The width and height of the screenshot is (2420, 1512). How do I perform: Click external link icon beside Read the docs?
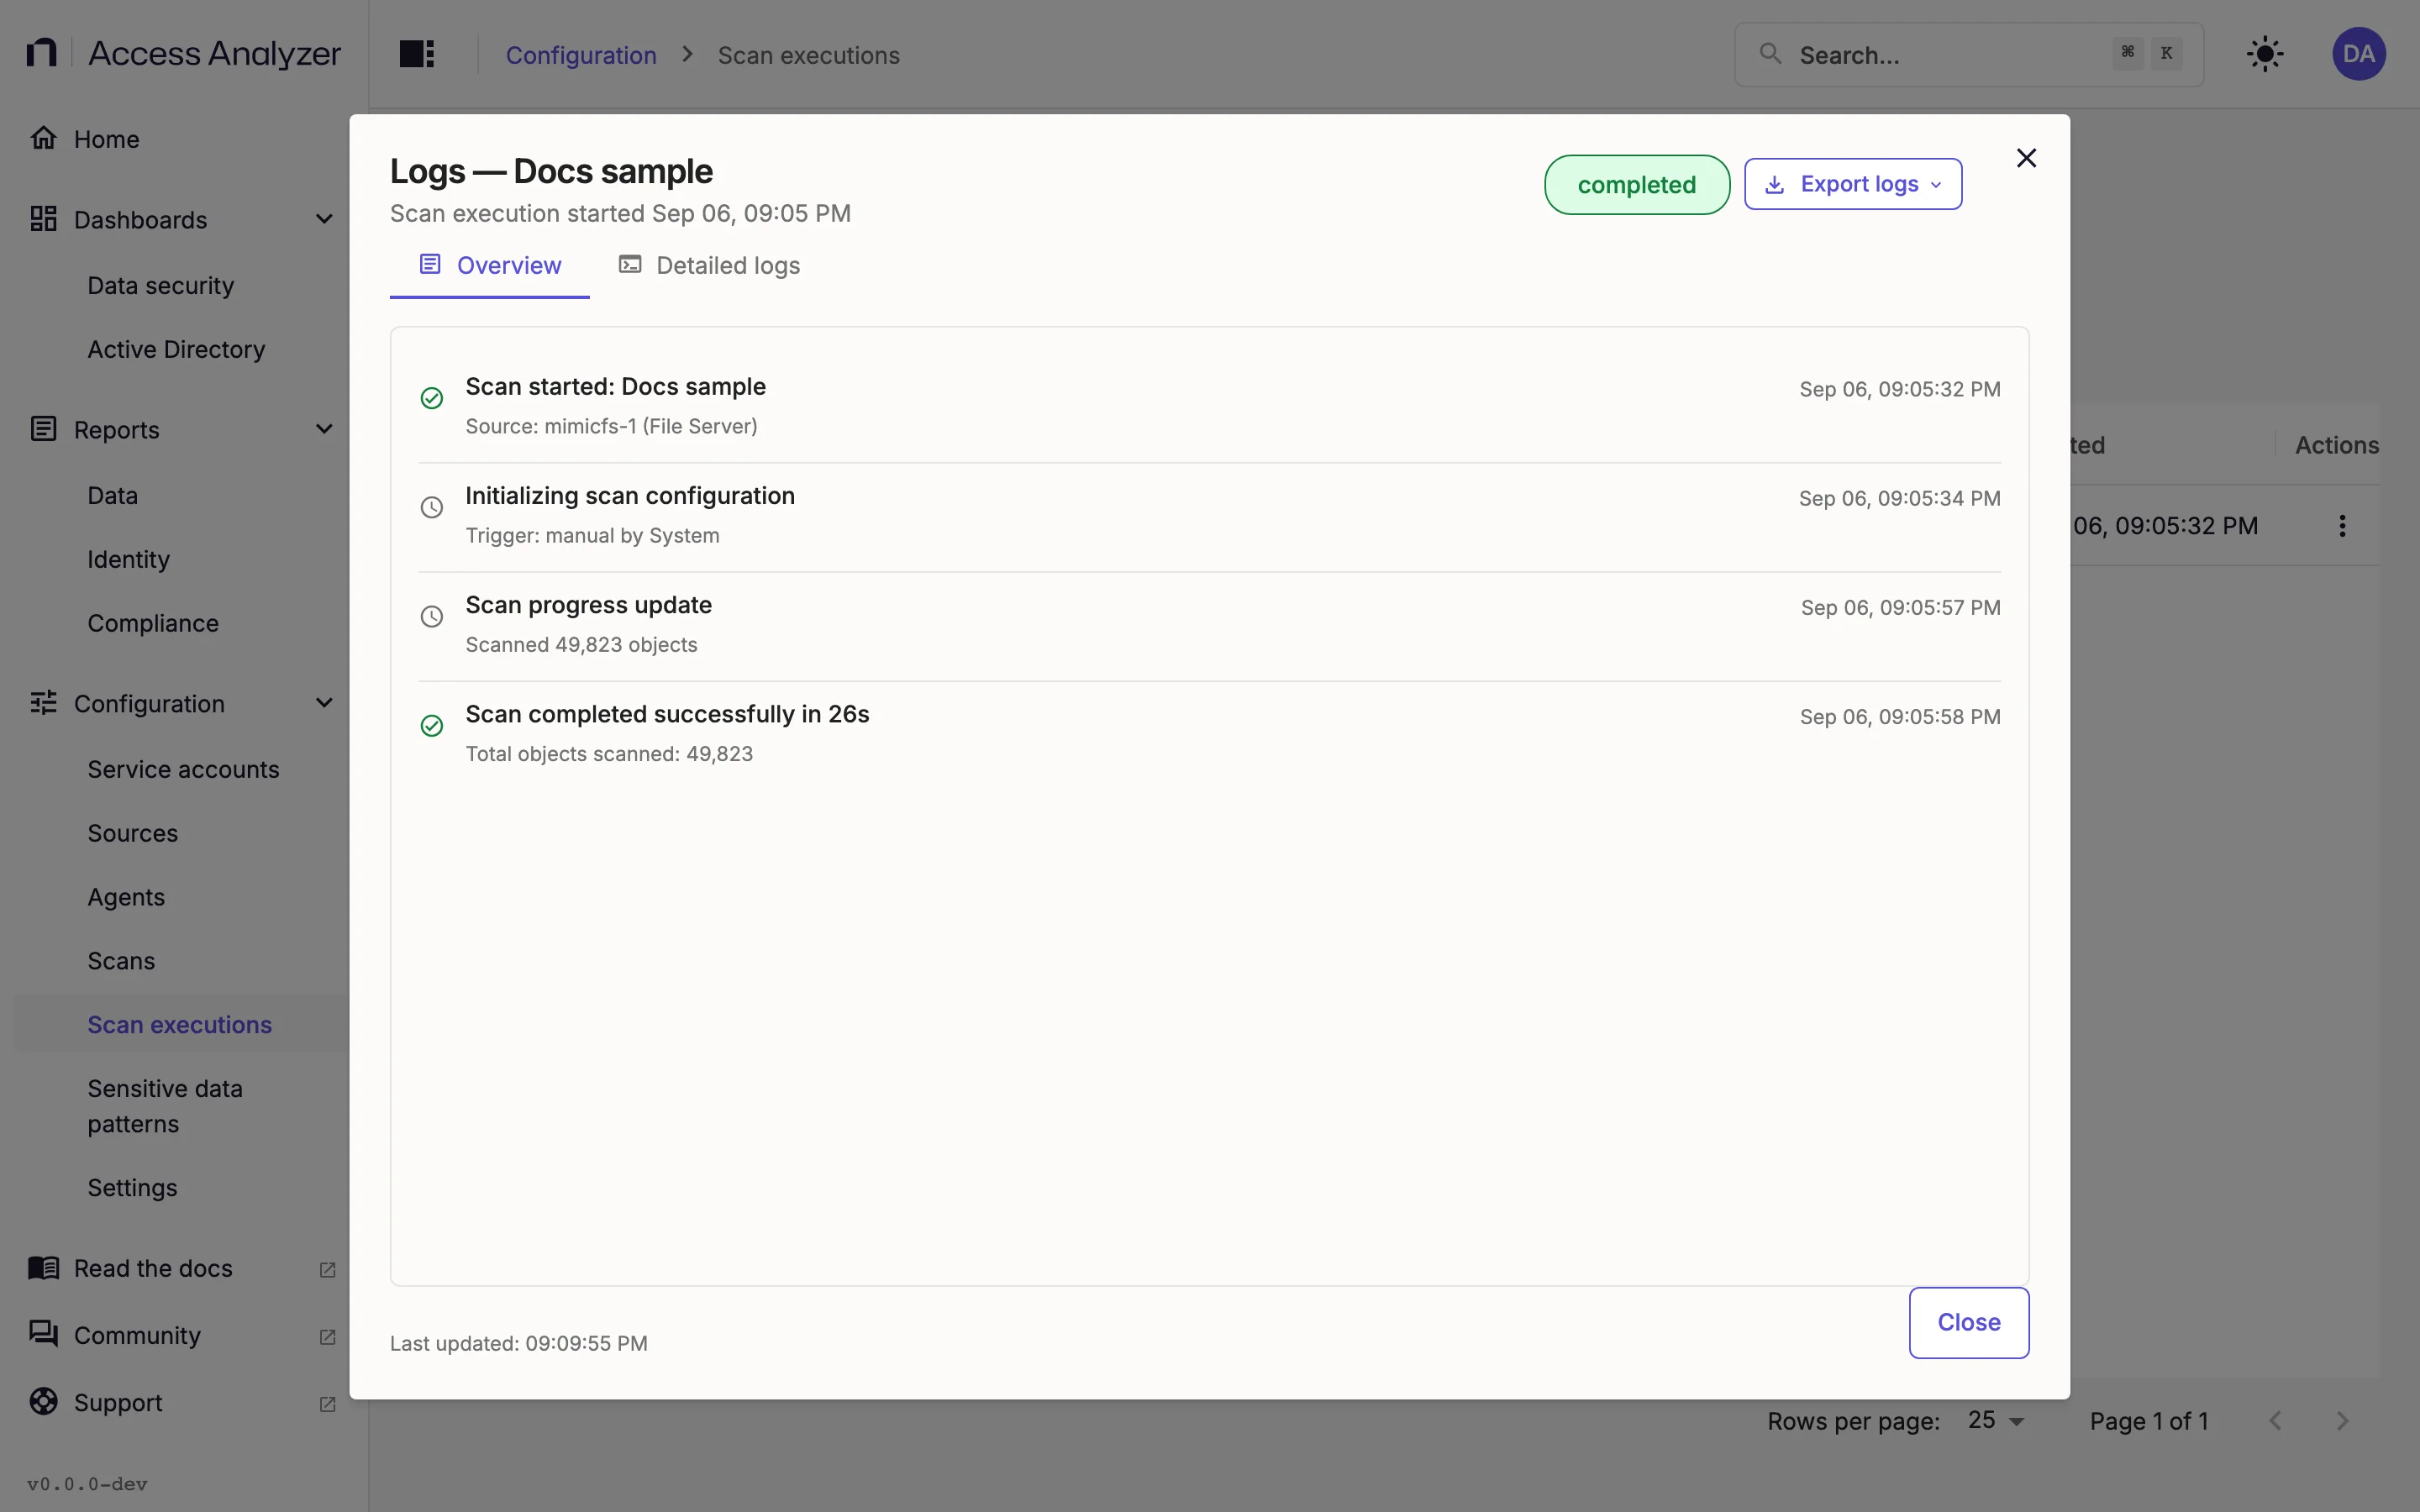tap(327, 1269)
